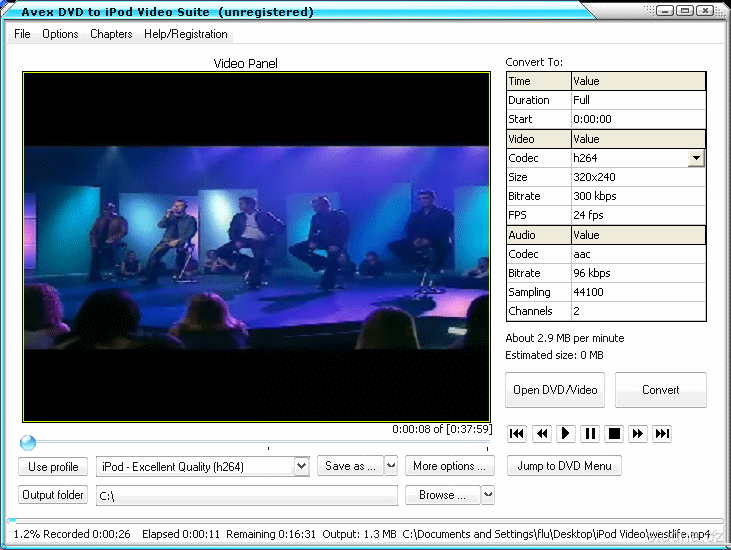Open the Help/Registration menu
This screenshot has width=731, height=550.
[186, 34]
